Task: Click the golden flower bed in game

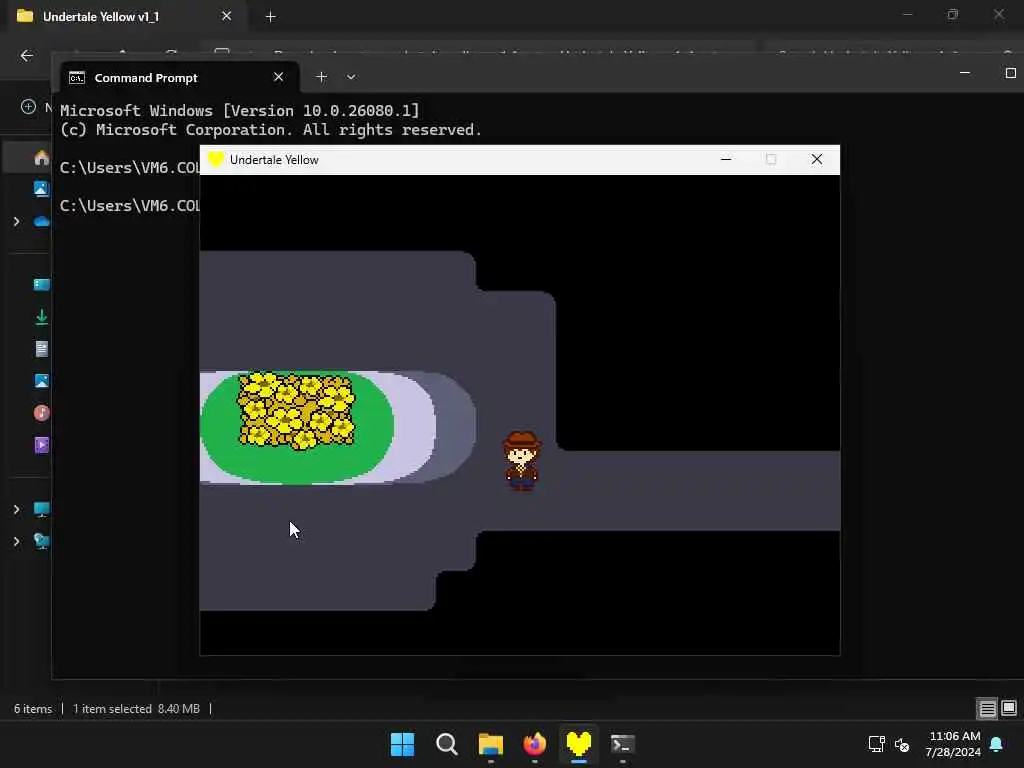Action: pos(296,410)
